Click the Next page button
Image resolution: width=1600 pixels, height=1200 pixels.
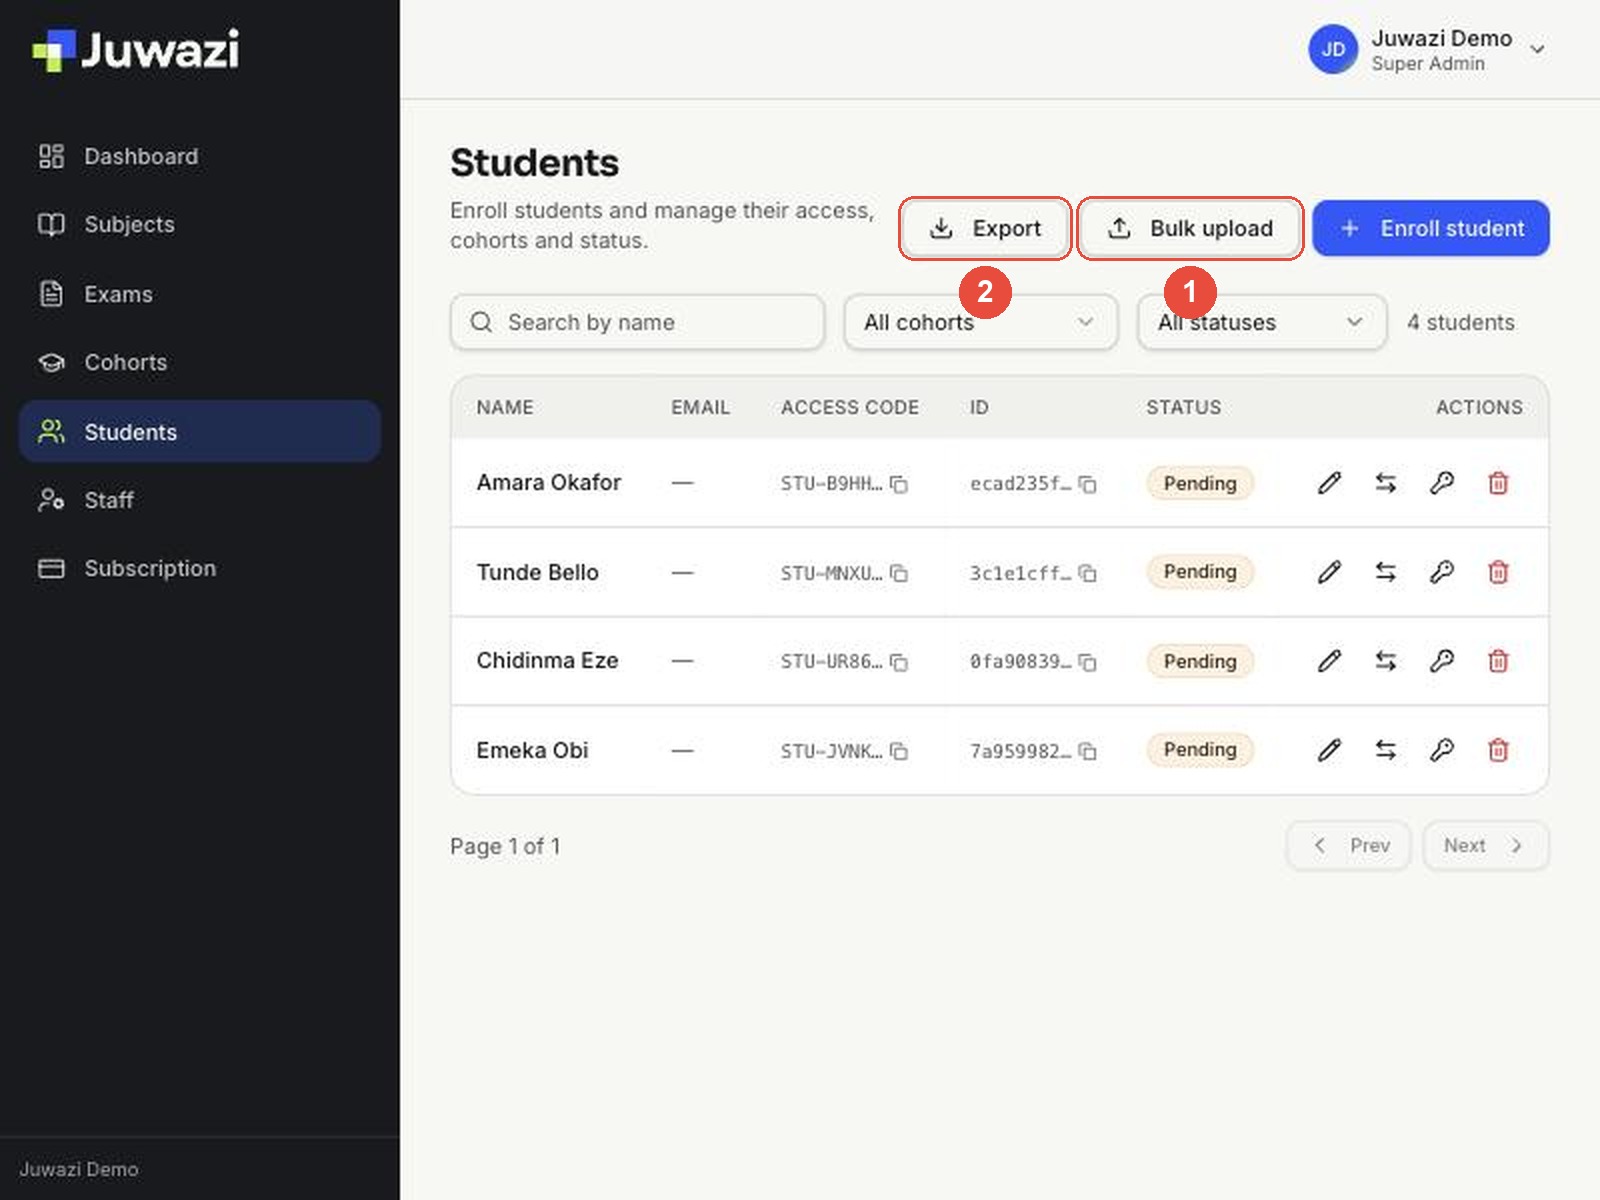(x=1486, y=846)
